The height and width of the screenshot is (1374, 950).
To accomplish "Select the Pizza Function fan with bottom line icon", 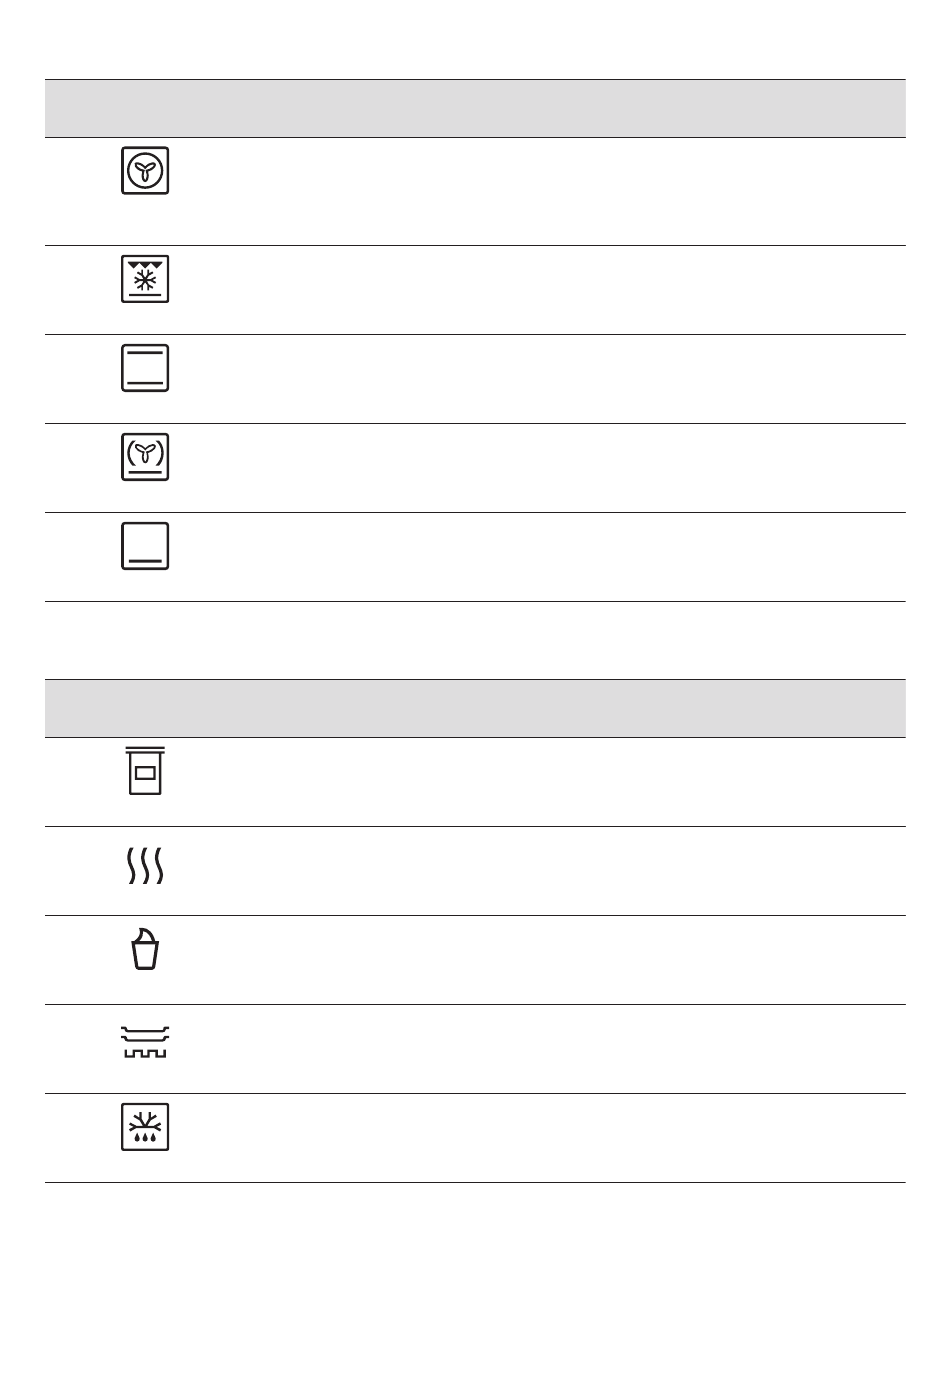I will (x=145, y=457).
